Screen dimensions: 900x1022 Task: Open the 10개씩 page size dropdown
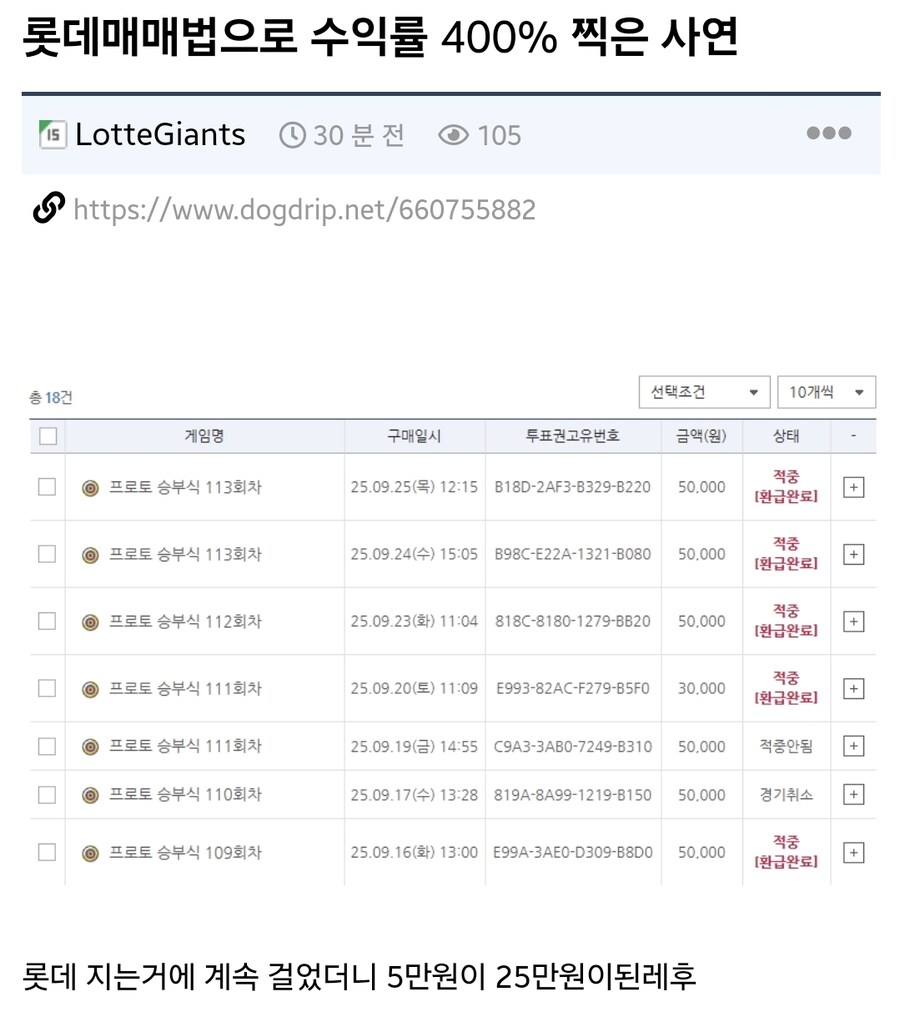[826, 392]
